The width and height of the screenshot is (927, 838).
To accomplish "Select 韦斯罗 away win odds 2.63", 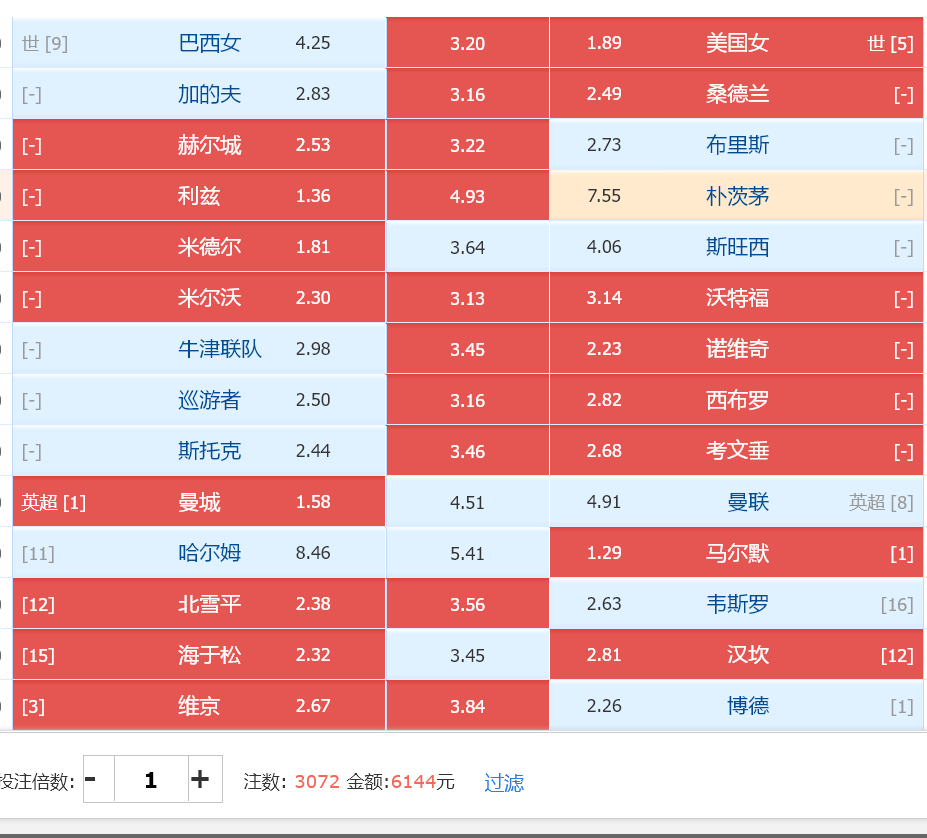I will pyautogui.click(x=736, y=604).
